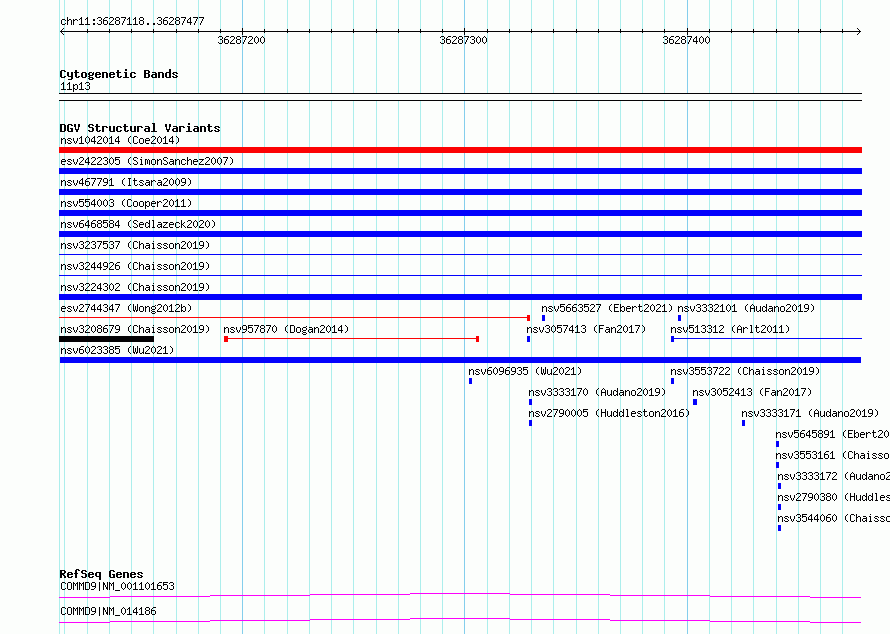Open variant label nsv3052413 (Fan2017)
Image resolution: width=890 pixels, height=634 pixels.
752,392
